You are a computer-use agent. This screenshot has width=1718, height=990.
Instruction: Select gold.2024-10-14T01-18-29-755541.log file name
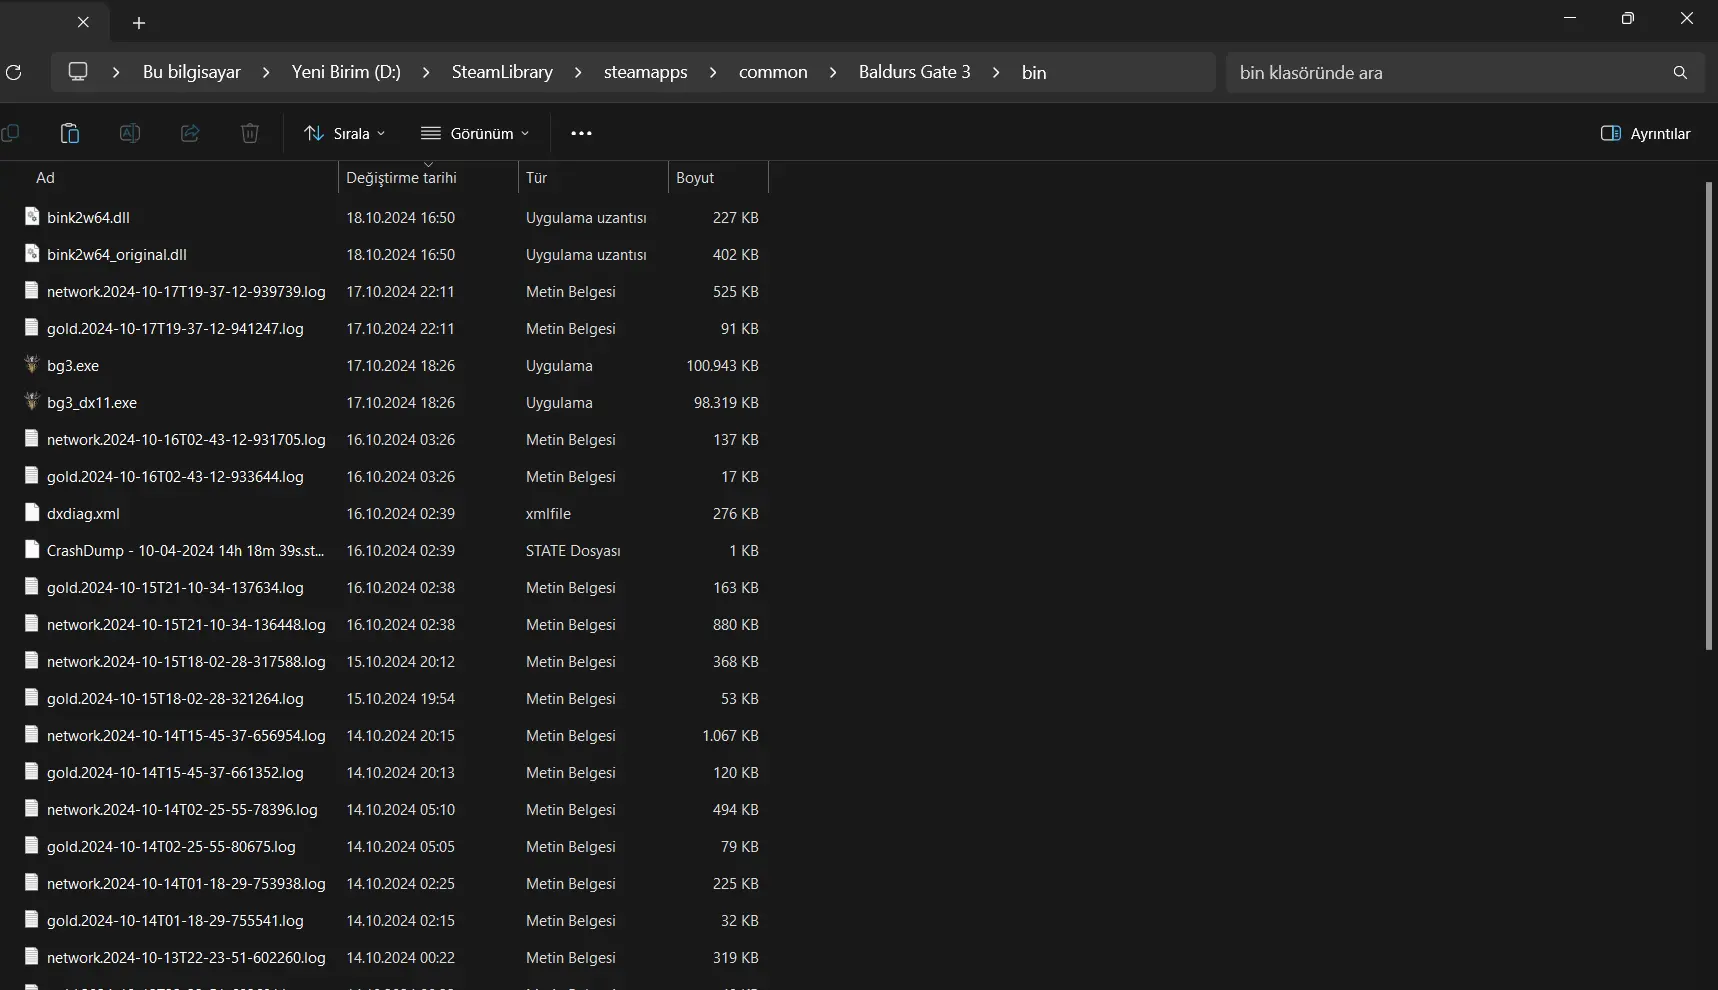point(175,920)
